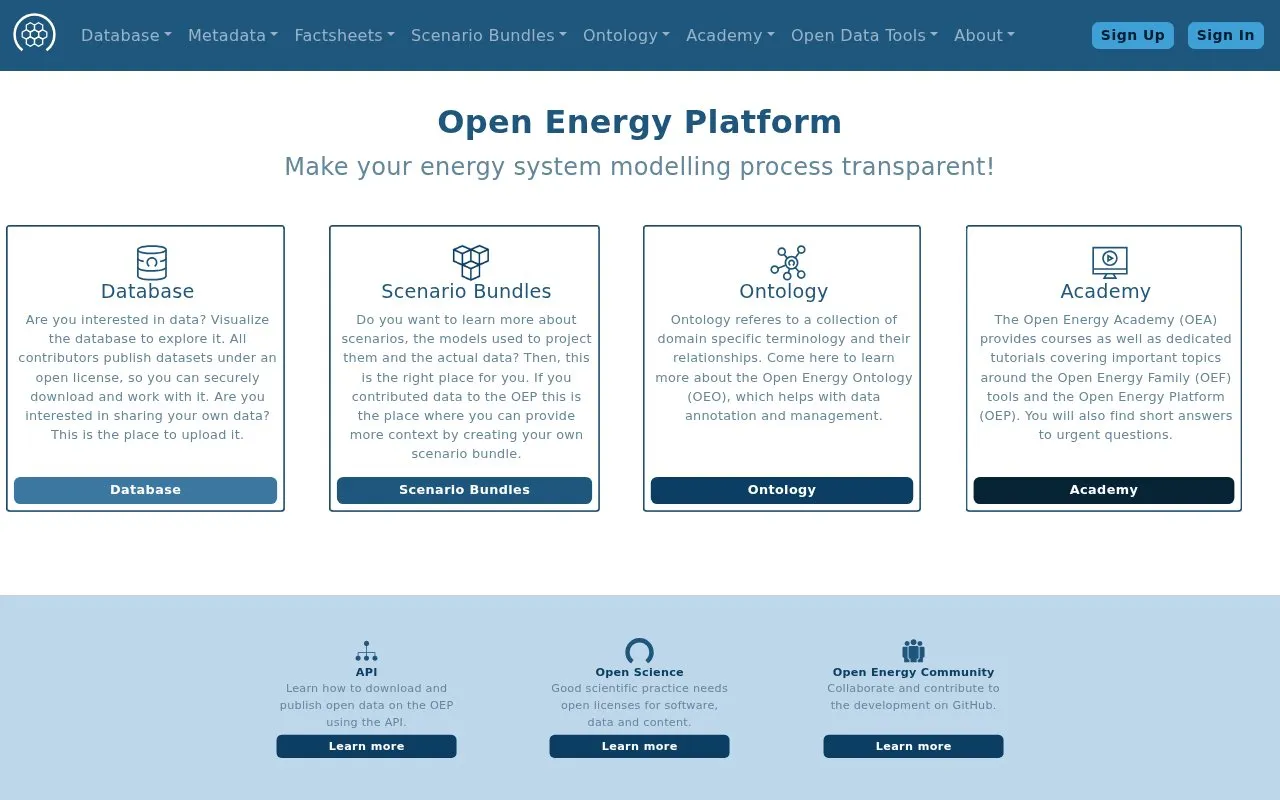
Task: Expand the Open Data Tools menu
Action: pyautogui.click(x=864, y=35)
